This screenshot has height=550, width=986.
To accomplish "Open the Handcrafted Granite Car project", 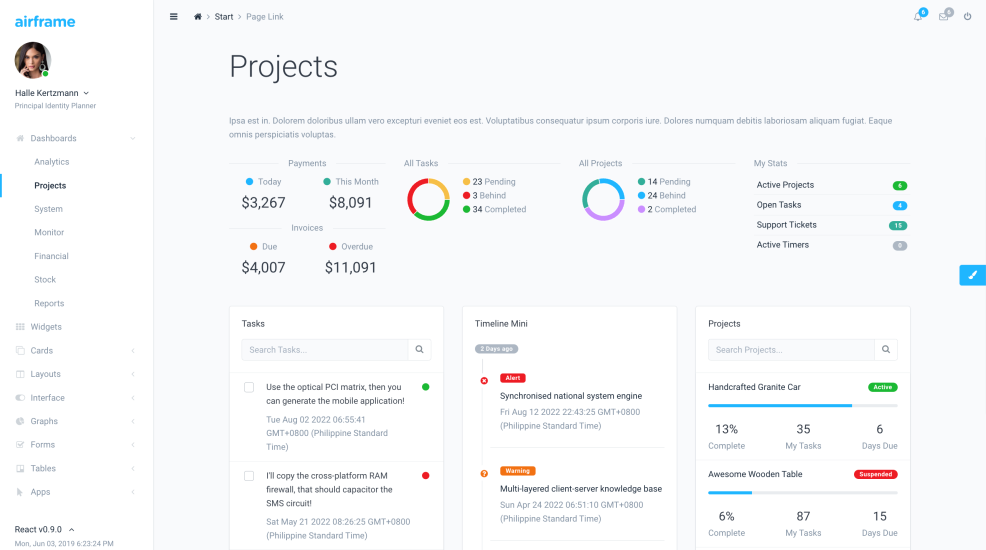I will [x=754, y=387].
